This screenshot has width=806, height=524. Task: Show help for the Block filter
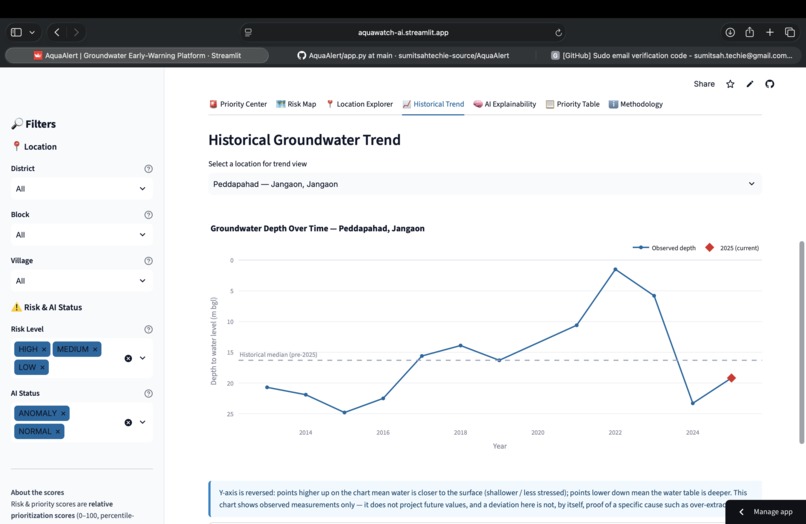[x=149, y=215]
